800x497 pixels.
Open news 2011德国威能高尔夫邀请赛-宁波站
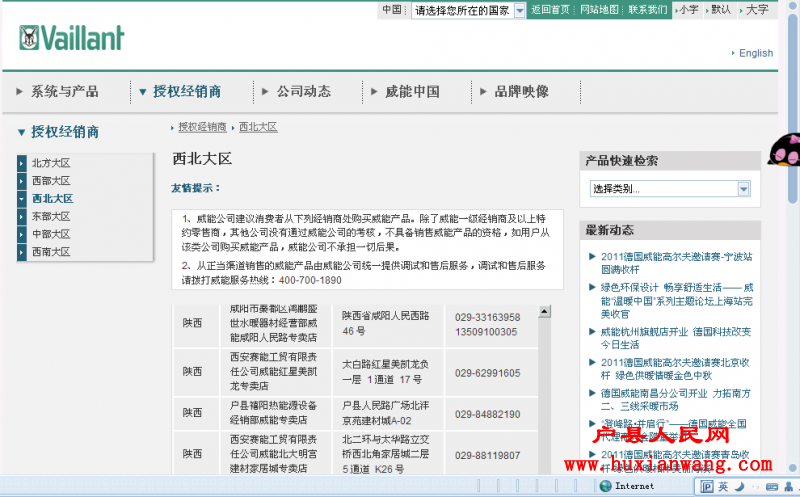coord(676,263)
